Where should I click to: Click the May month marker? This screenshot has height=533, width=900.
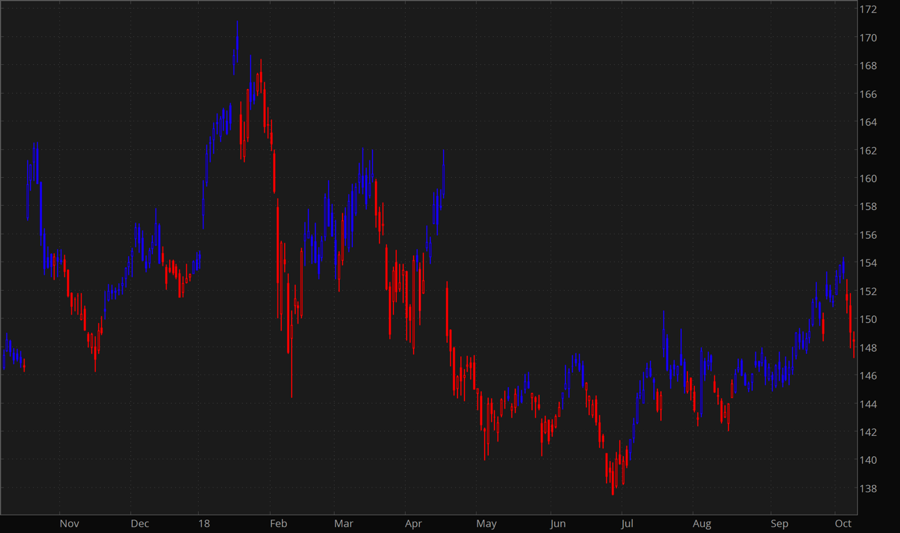tap(487, 524)
